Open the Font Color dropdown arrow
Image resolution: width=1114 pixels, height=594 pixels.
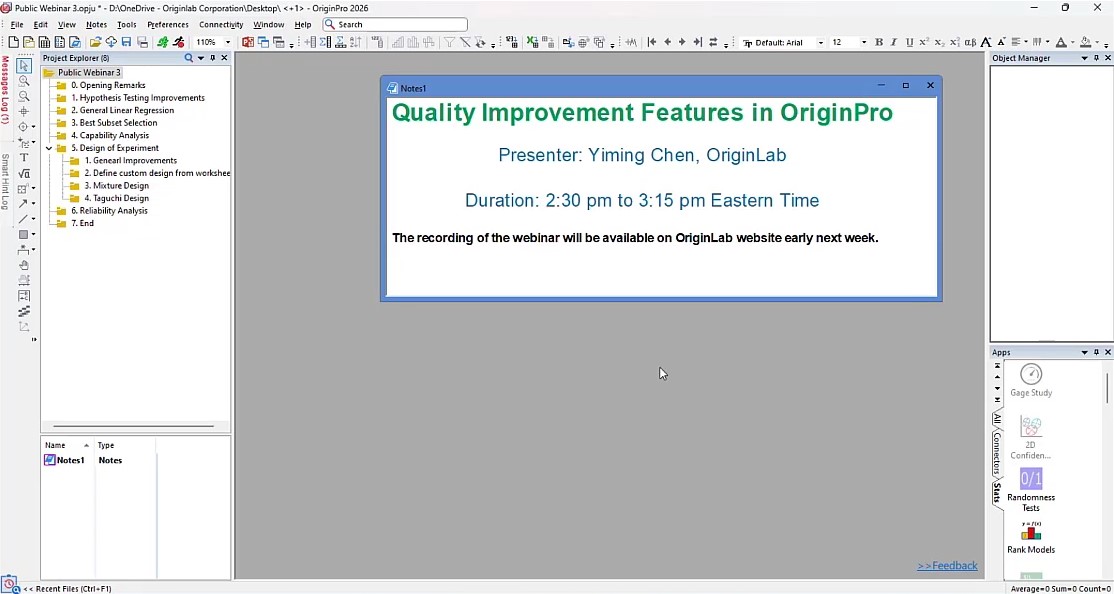[x=1073, y=43]
